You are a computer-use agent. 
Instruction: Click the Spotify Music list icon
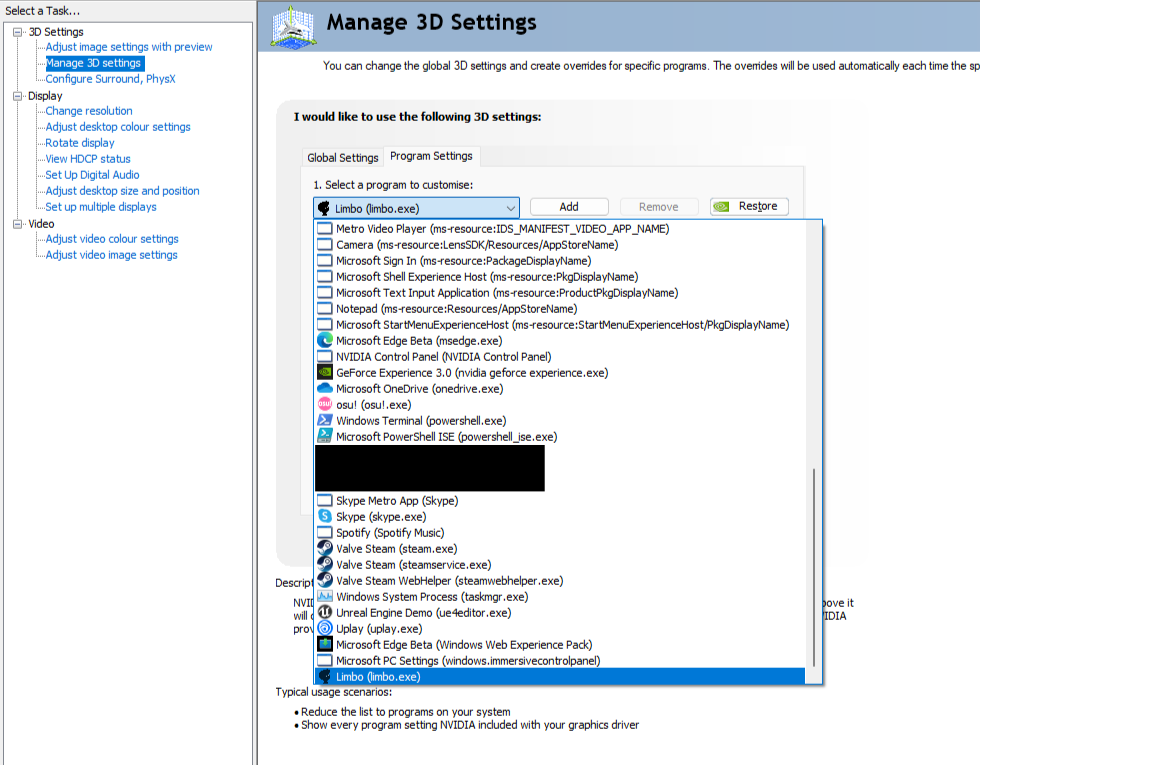[325, 532]
